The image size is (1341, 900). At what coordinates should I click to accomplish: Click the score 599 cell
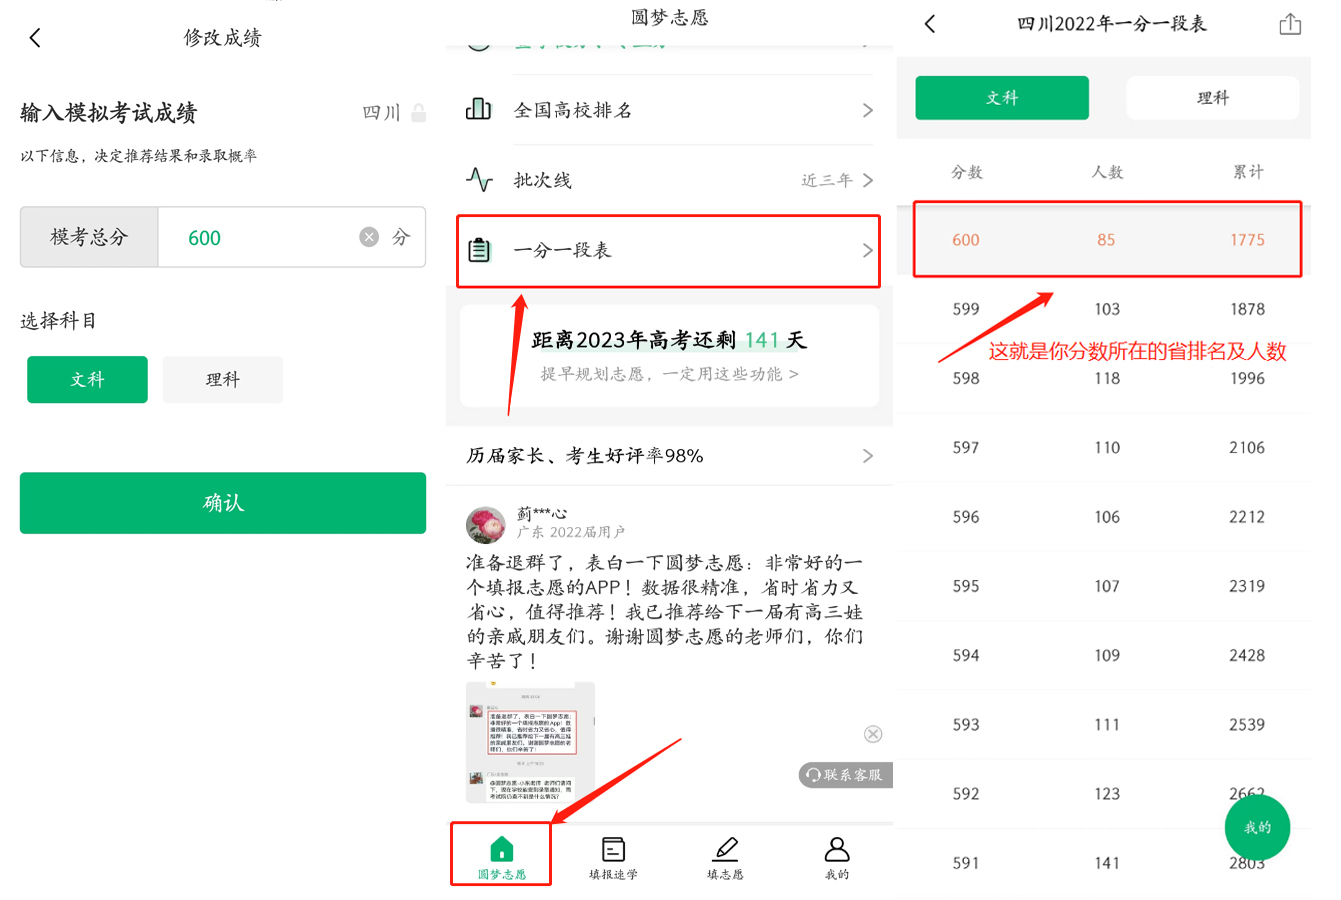point(966,309)
